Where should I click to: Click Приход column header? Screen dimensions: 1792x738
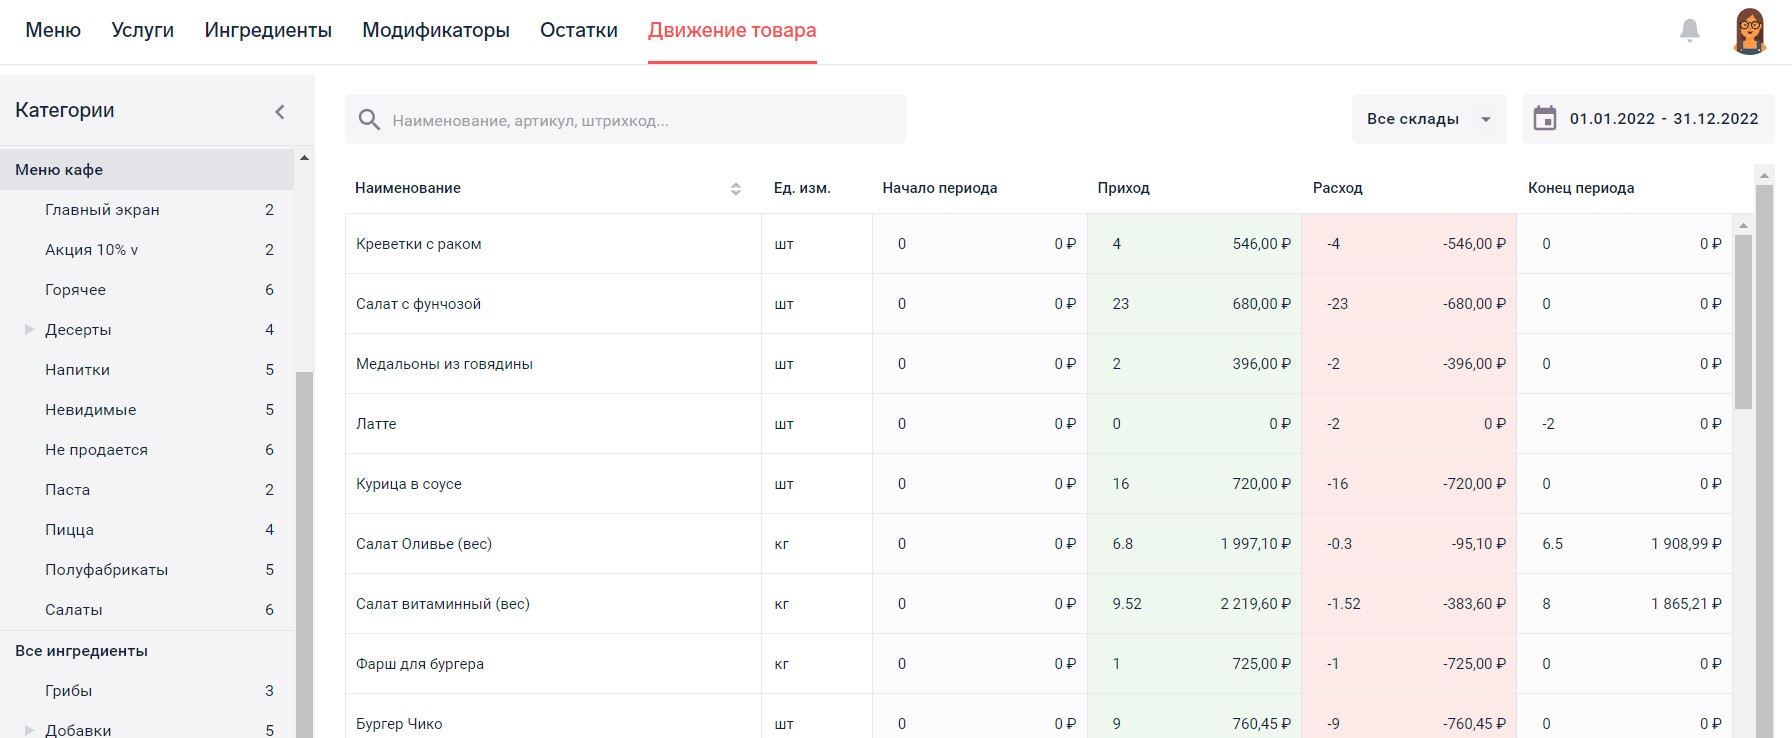[1123, 188]
